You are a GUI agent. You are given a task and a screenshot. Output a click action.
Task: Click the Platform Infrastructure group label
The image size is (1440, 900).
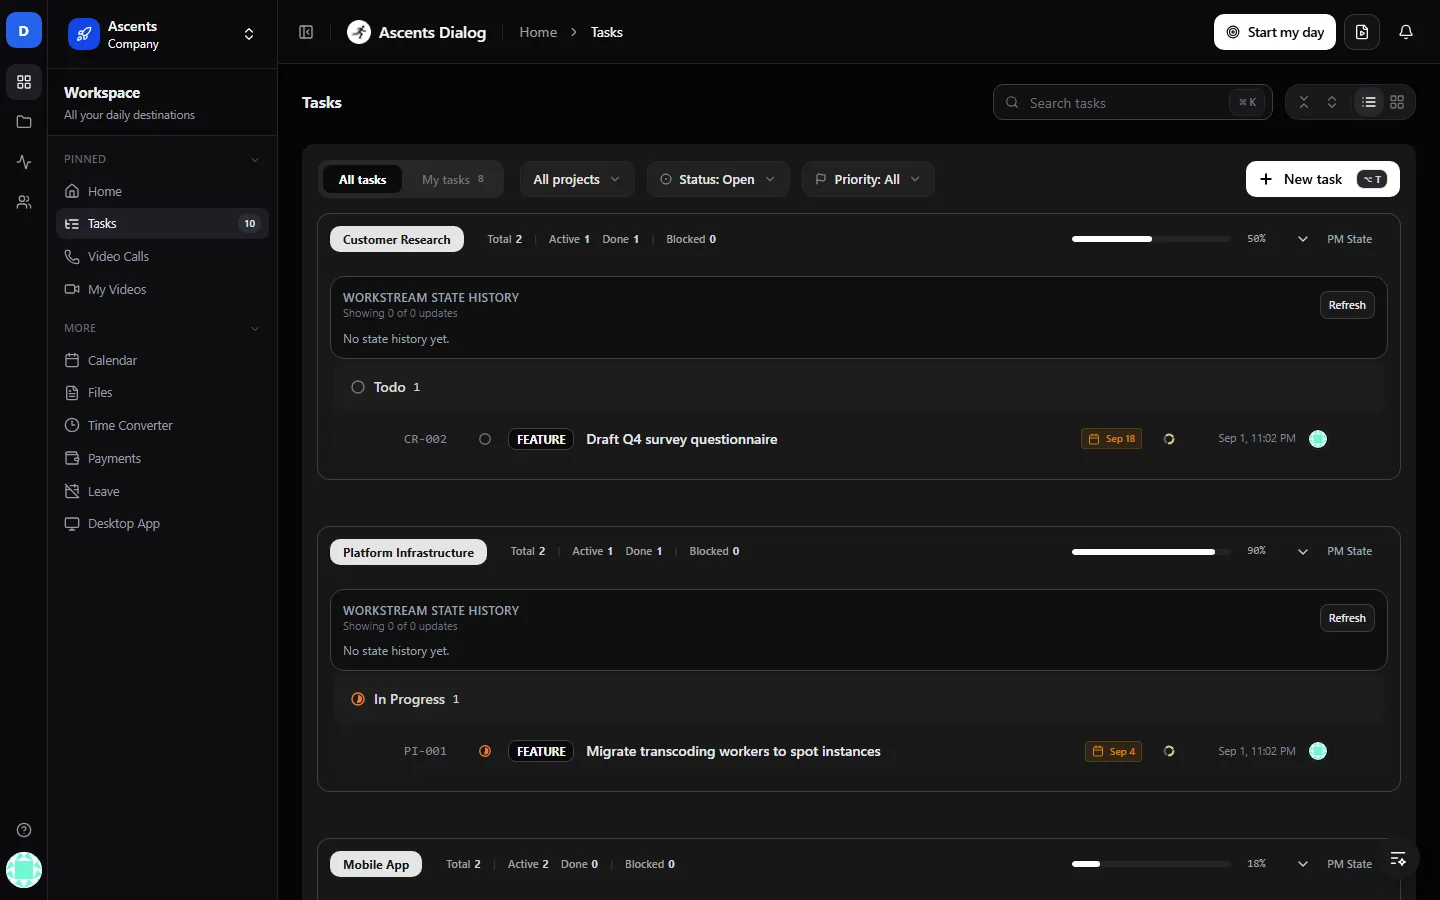[x=408, y=552]
